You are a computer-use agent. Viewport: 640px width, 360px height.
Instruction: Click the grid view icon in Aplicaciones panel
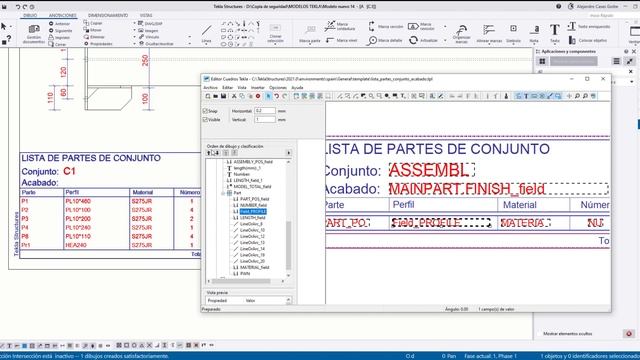(x=542, y=61)
